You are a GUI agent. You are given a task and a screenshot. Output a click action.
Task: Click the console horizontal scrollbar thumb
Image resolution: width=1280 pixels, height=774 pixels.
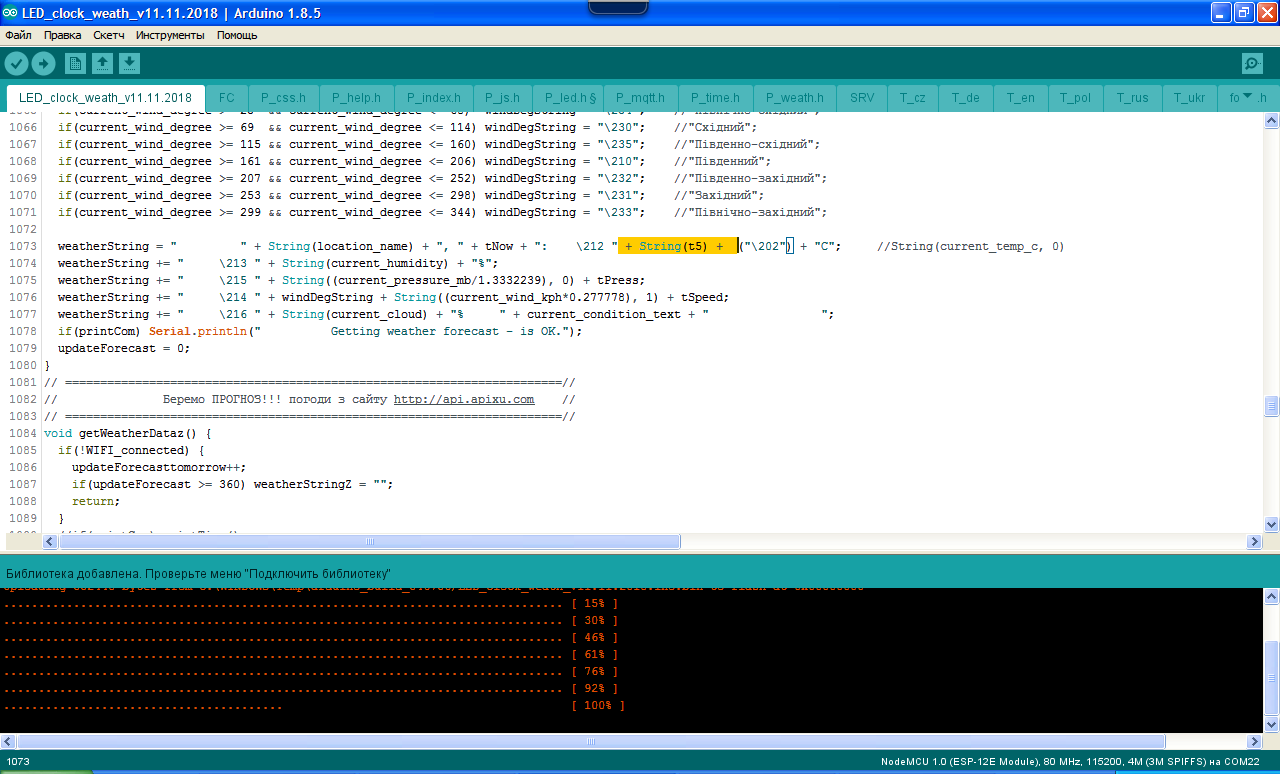point(590,741)
